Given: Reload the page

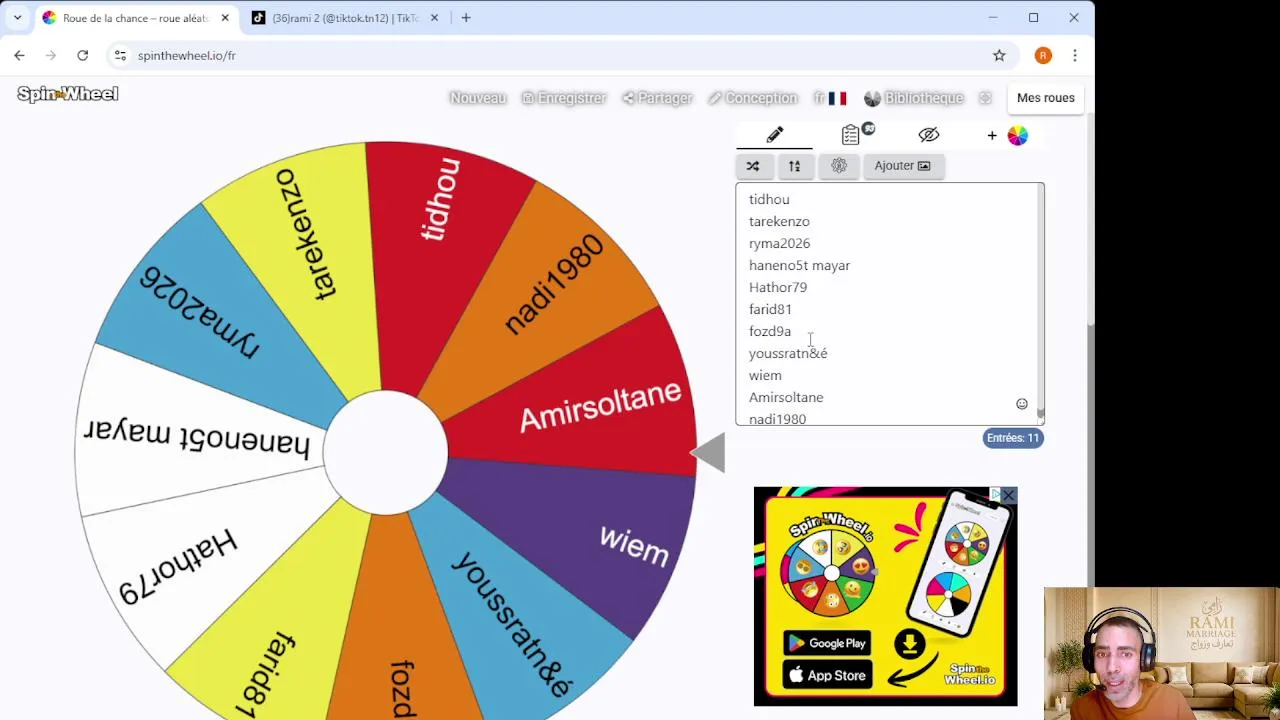Looking at the screenshot, I should 83,55.
